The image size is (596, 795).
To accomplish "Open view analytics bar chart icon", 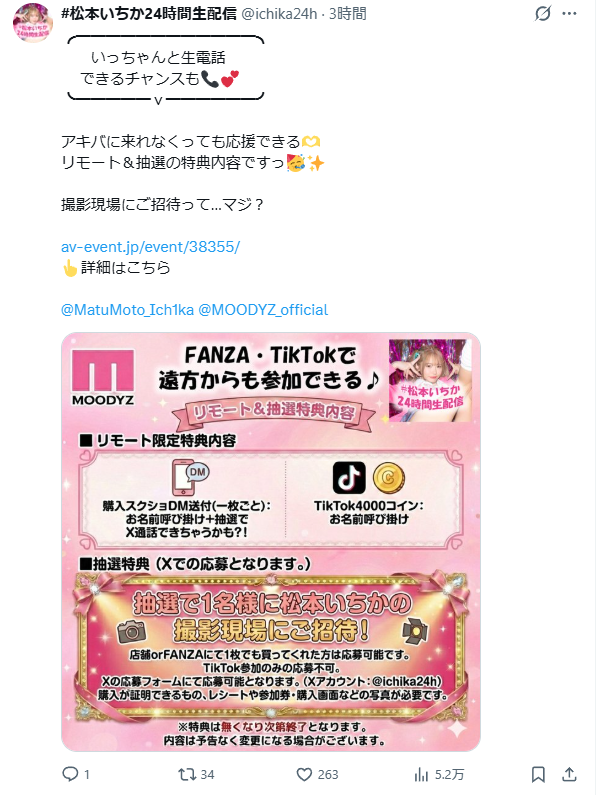I will coord(421,774).
